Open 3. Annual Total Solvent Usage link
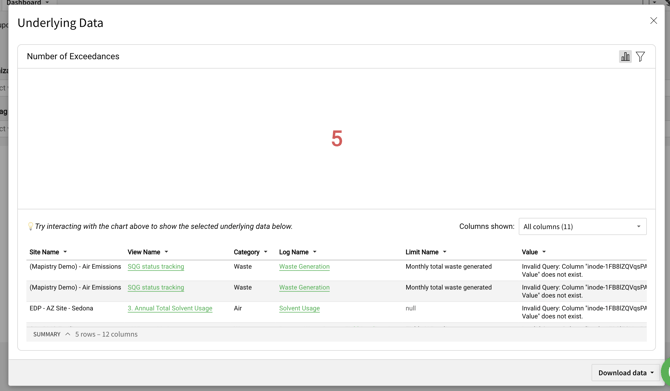 (x=170, y=309)
